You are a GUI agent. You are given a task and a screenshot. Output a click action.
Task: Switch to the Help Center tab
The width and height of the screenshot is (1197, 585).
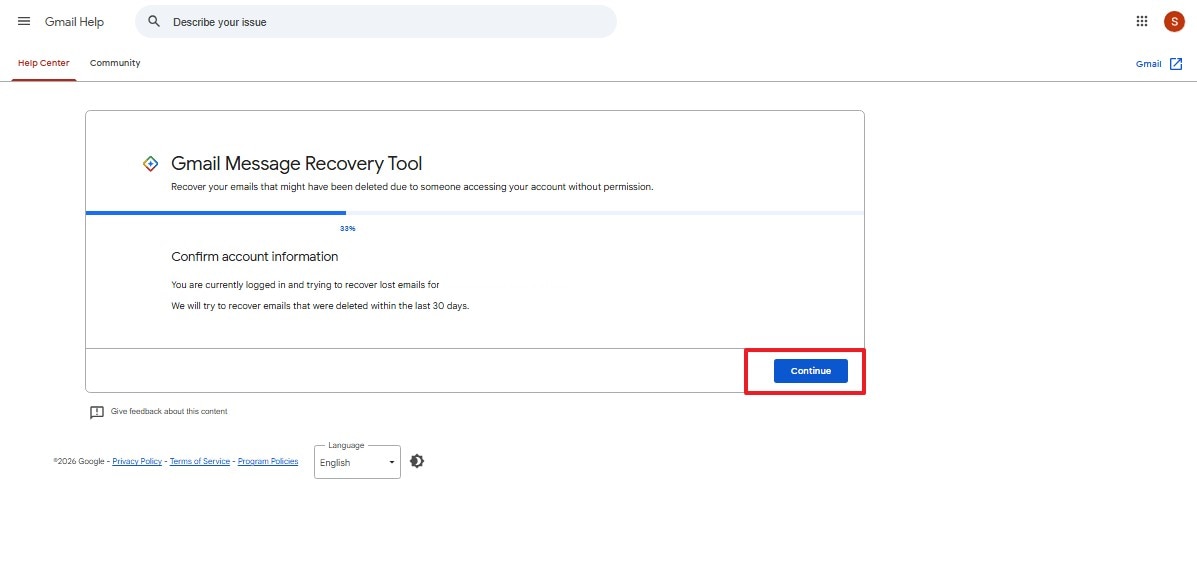44,63
